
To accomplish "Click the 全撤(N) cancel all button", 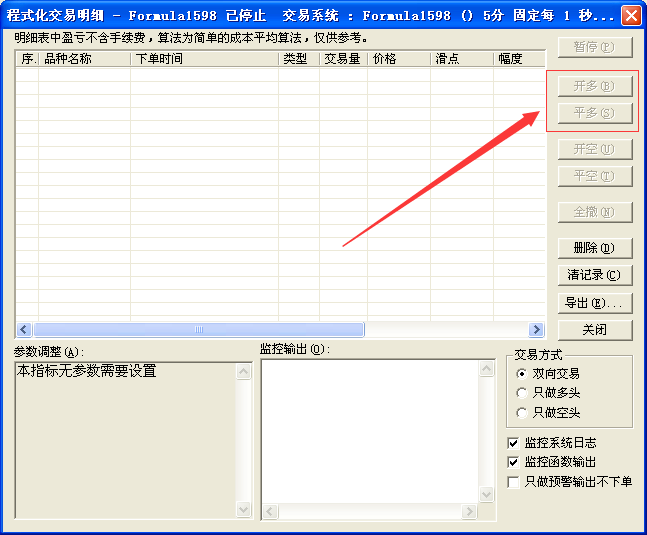I will click(x=595, y=212).
